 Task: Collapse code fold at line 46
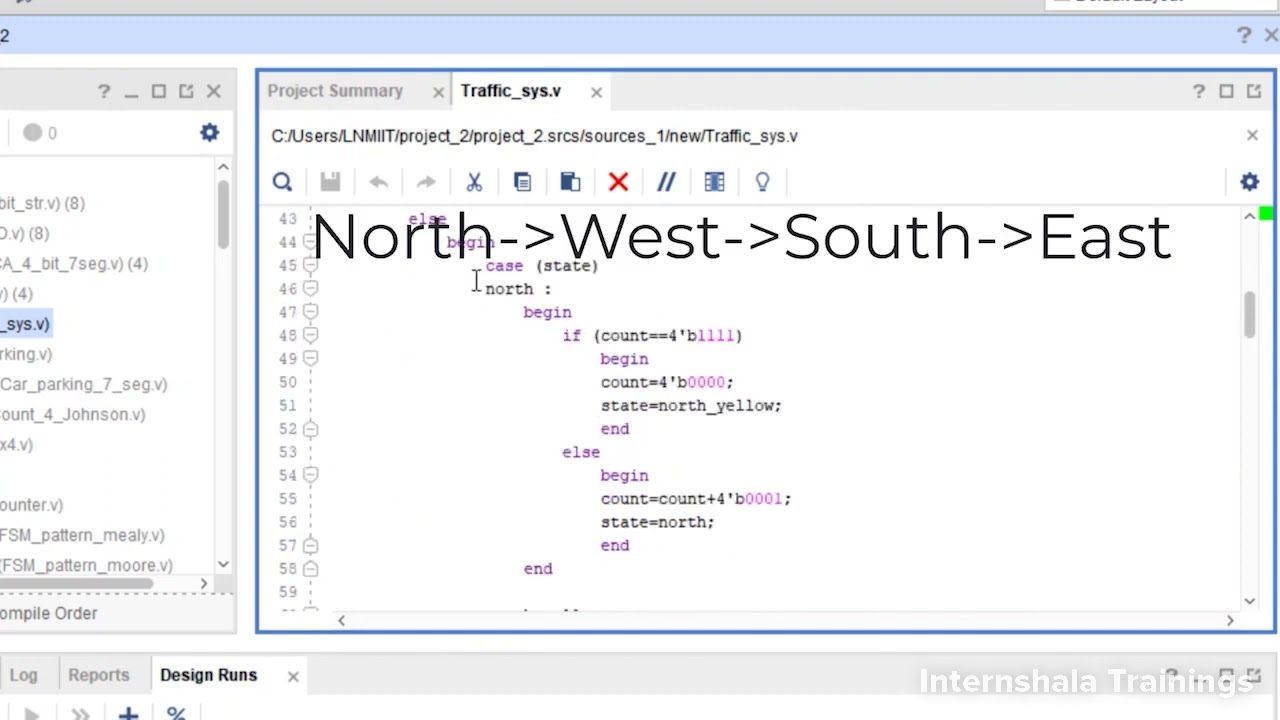tap(310, 288)
